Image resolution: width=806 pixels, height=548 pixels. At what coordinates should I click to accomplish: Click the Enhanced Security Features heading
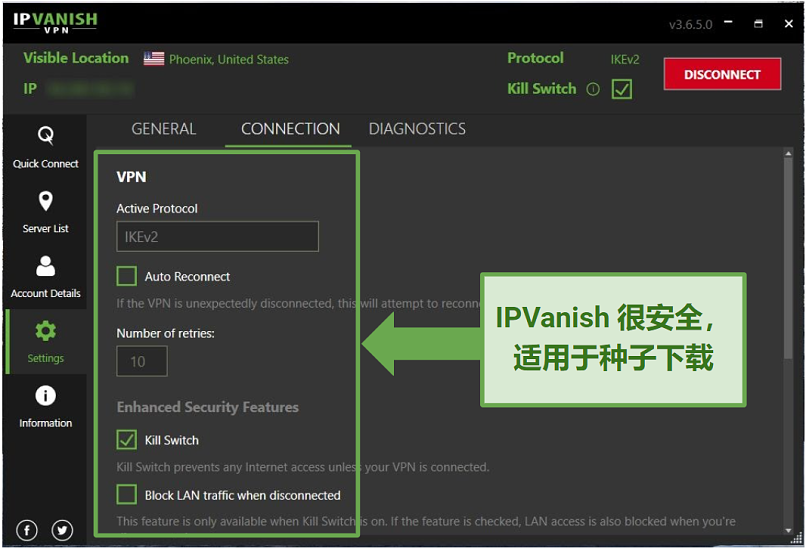pos(208,407)
